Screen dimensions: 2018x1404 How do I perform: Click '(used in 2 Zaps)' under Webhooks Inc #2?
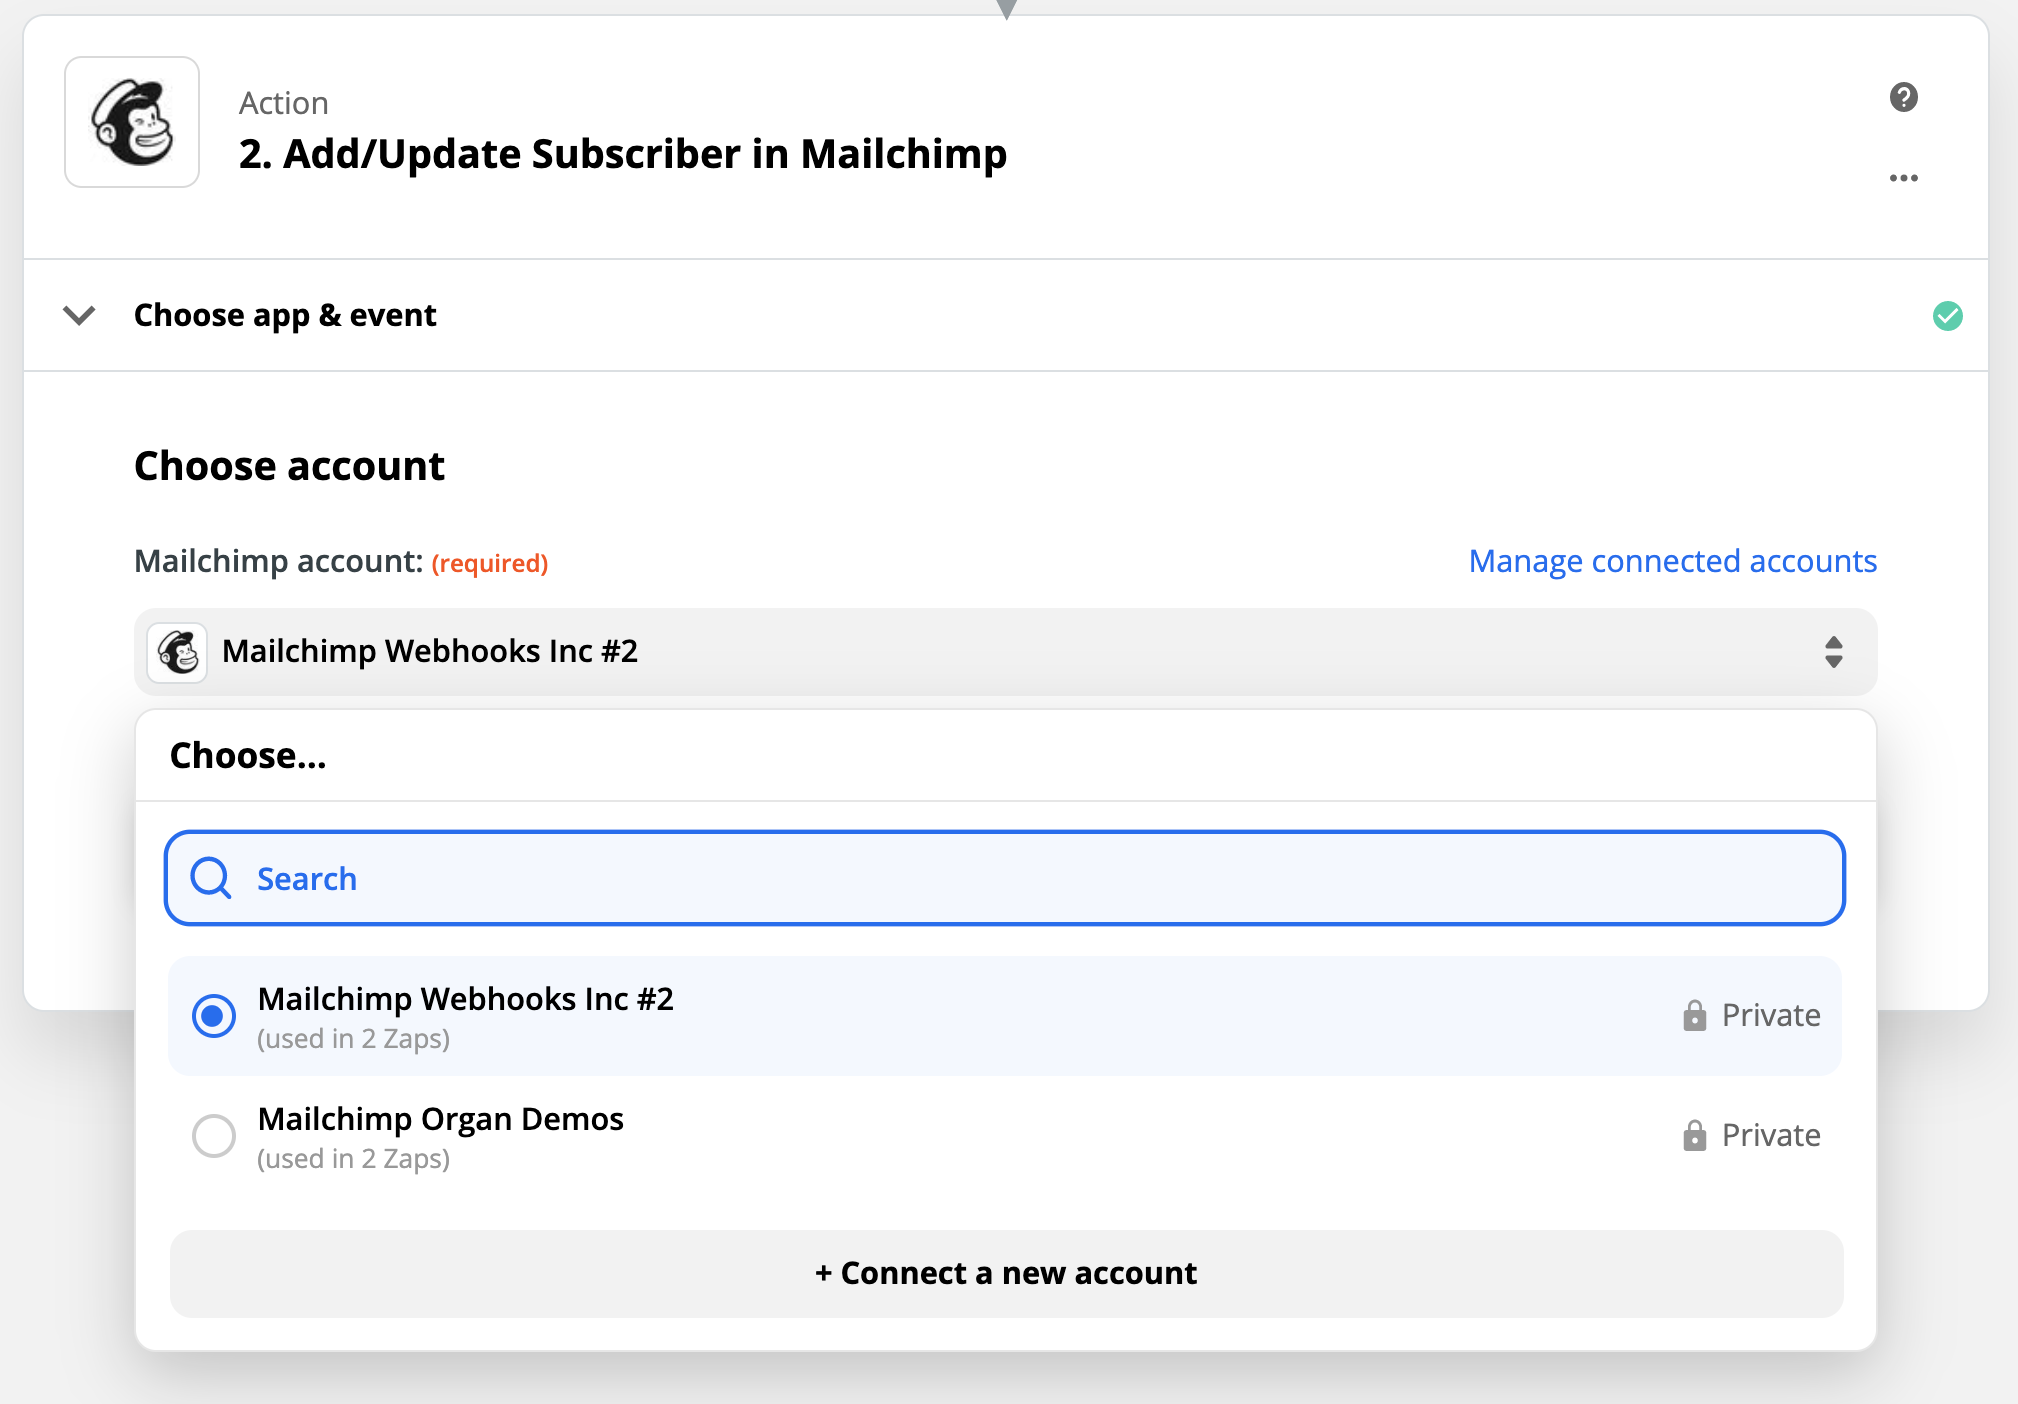pyautogui.click(x=353, y=1038)
